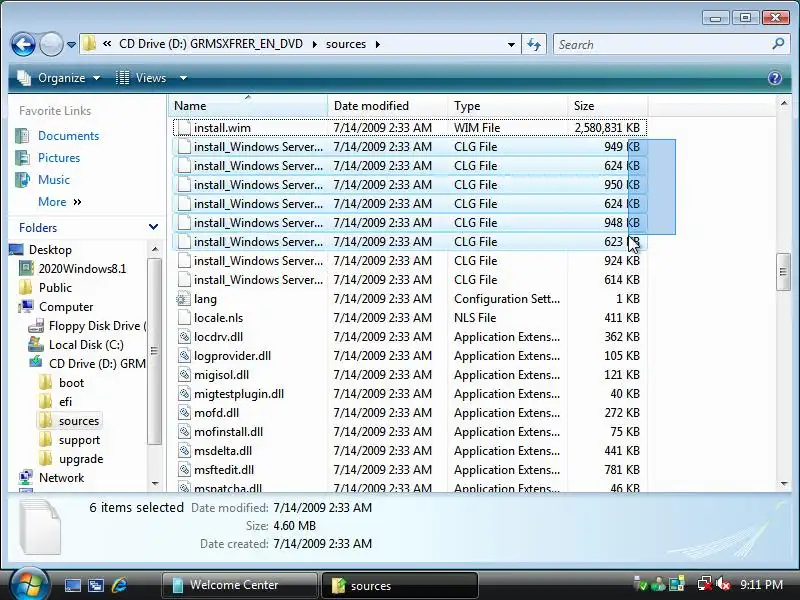Sort by the Size column header
800x600 pixels.
pos(607,106)
